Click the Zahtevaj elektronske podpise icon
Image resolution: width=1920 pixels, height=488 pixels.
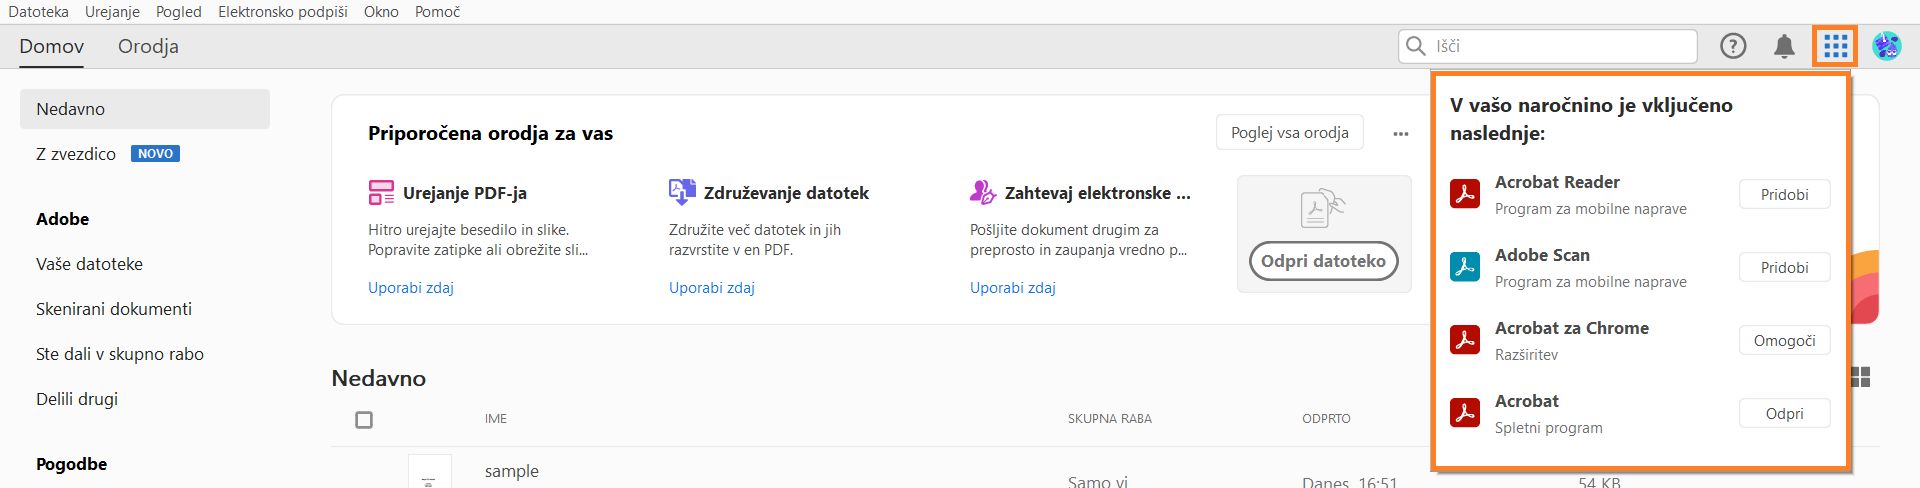pos(983,192)
